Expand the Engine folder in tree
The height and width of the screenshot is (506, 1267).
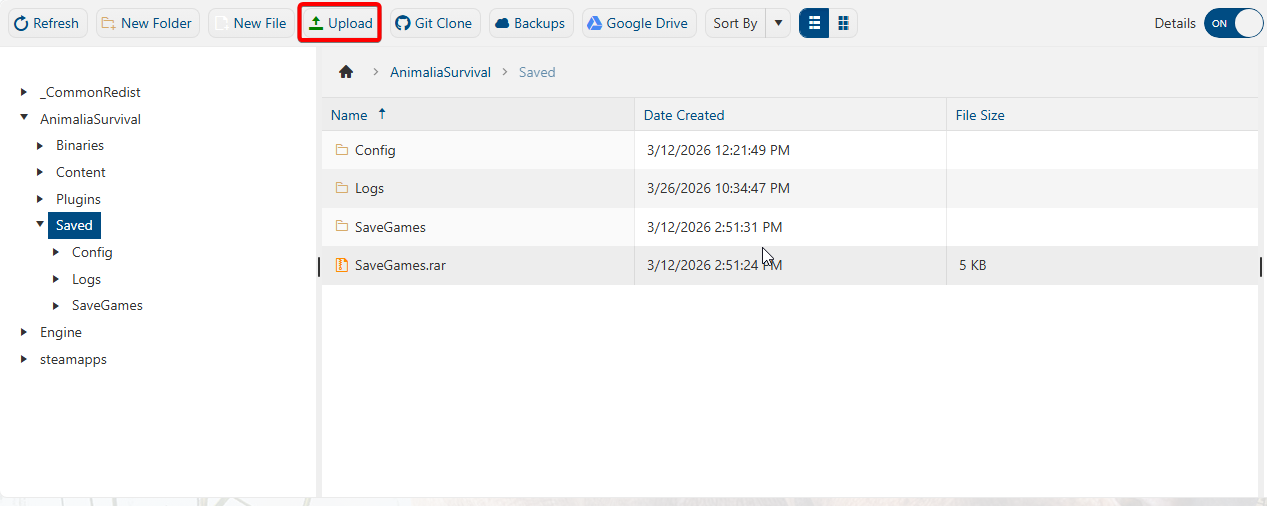coord(24,332)
